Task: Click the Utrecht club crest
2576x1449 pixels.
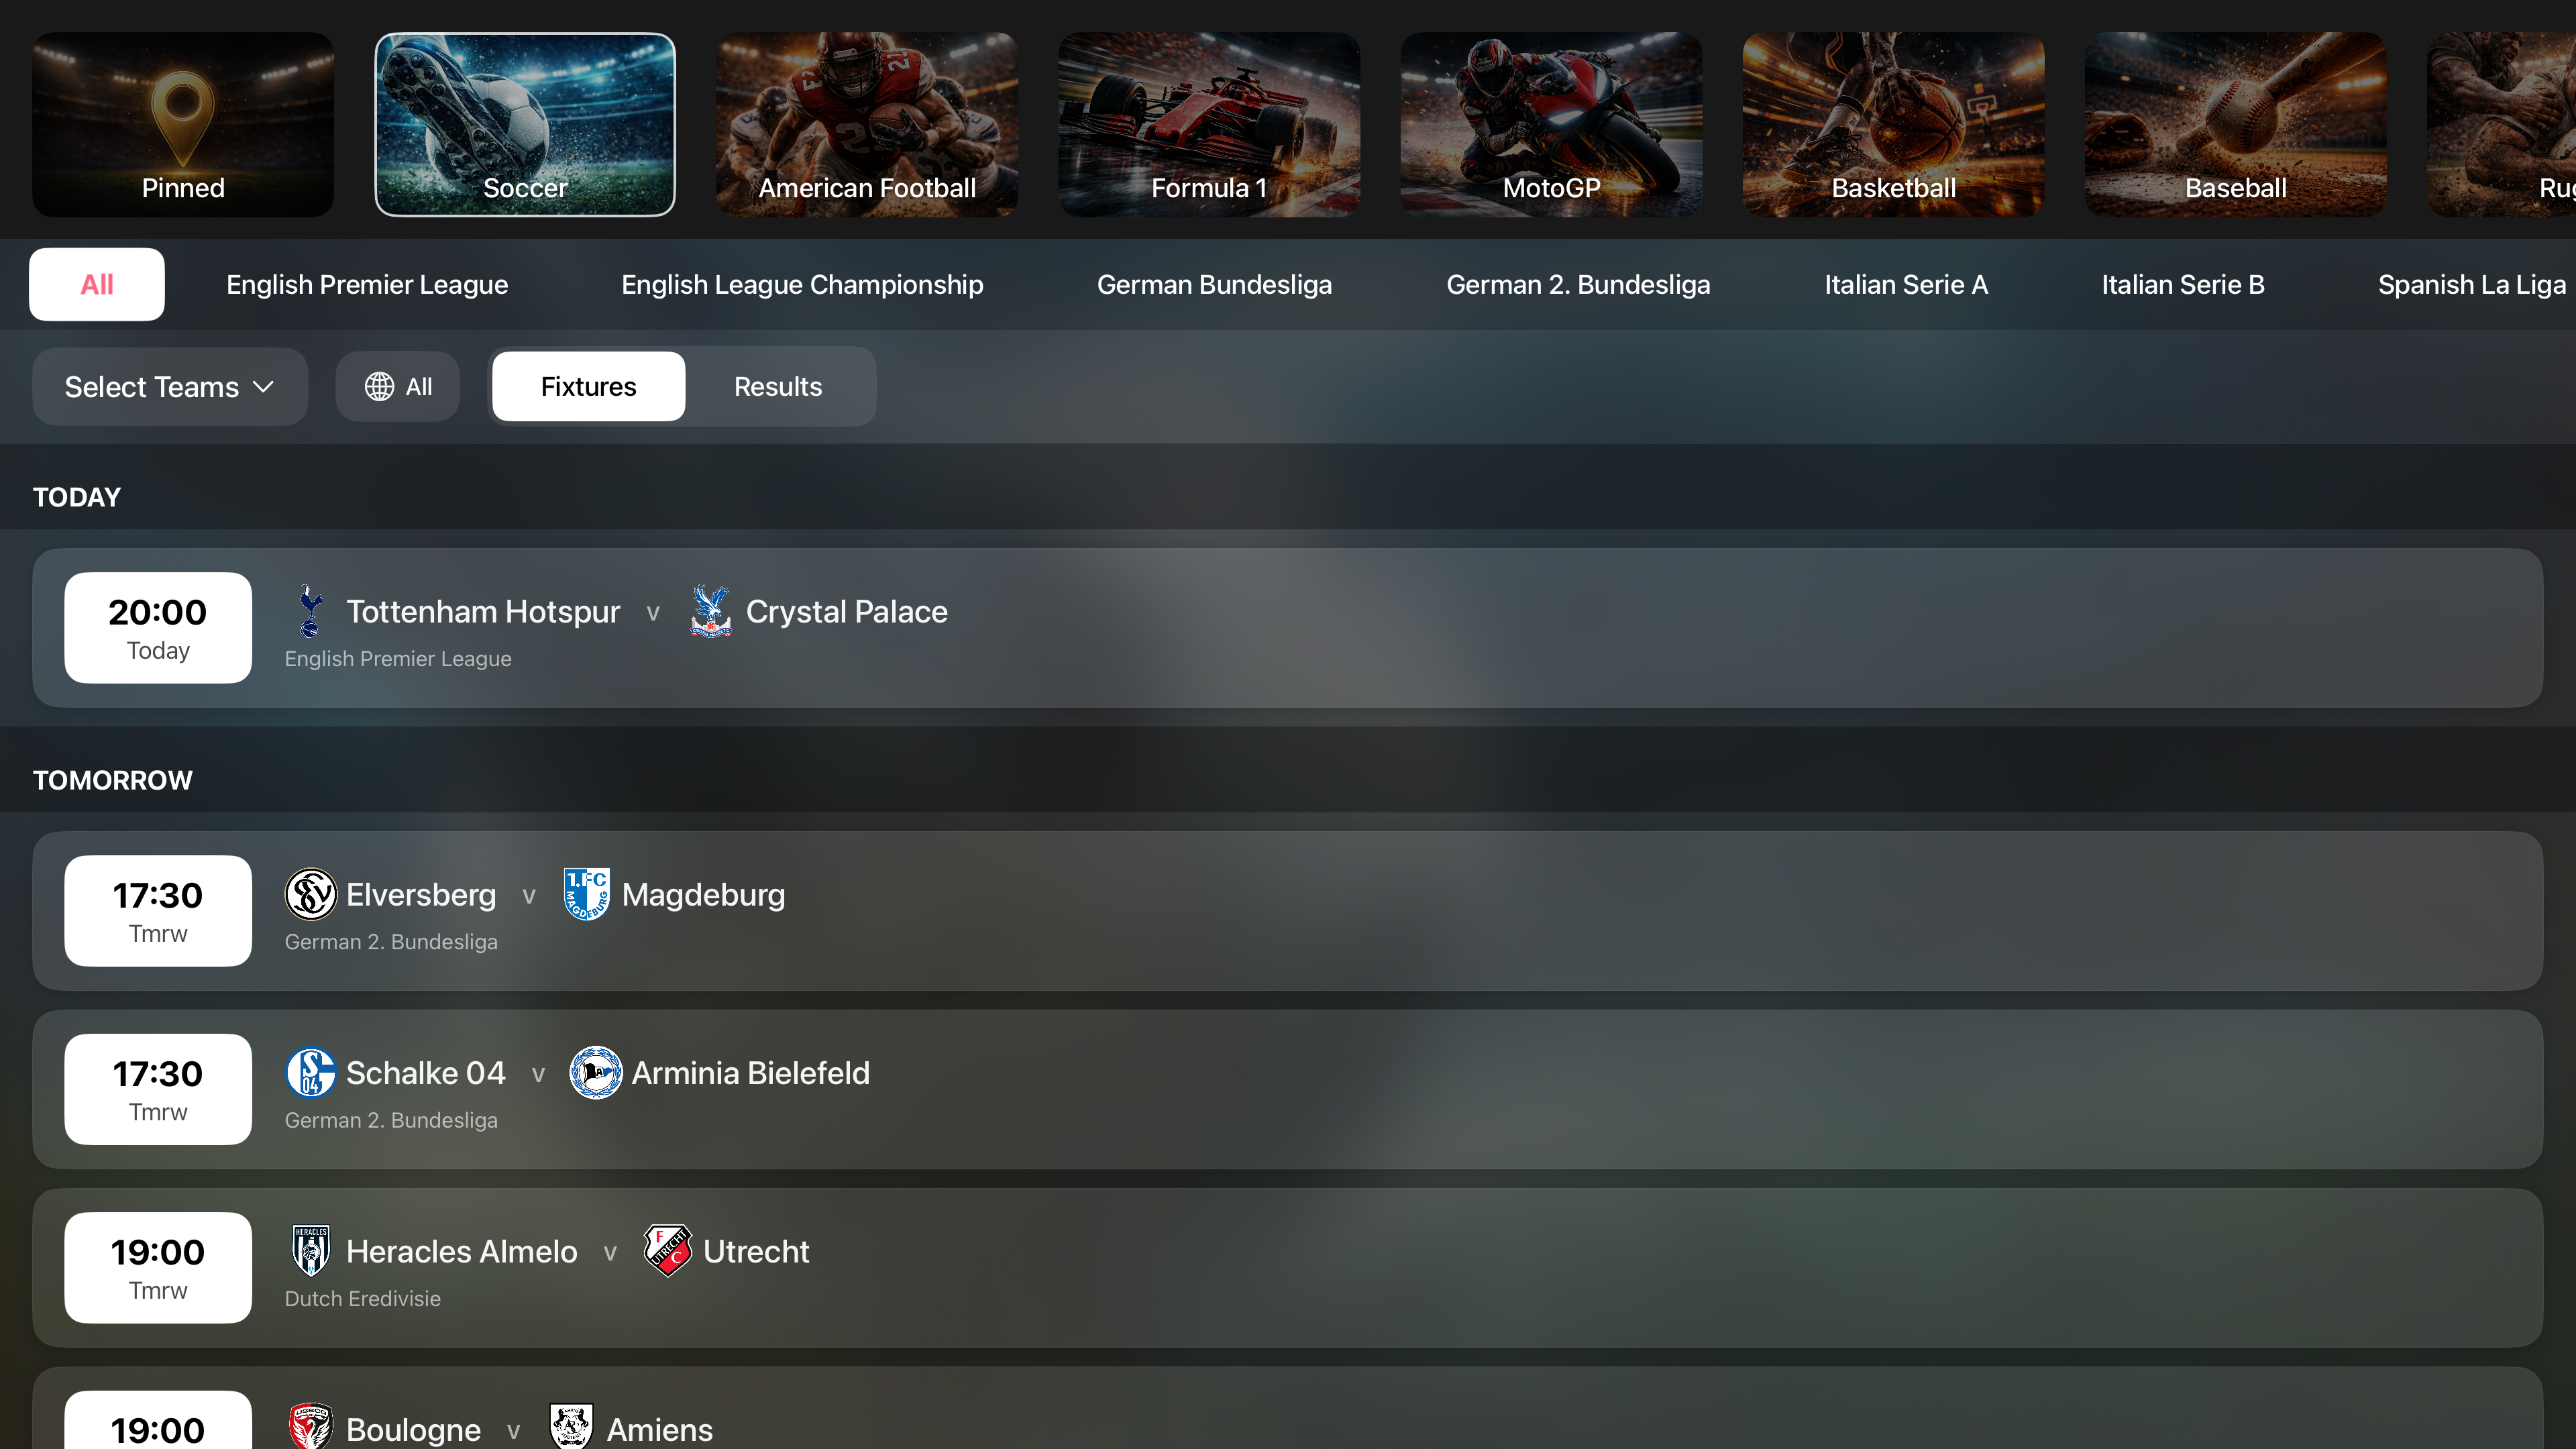Action: tap(668, 1251)
